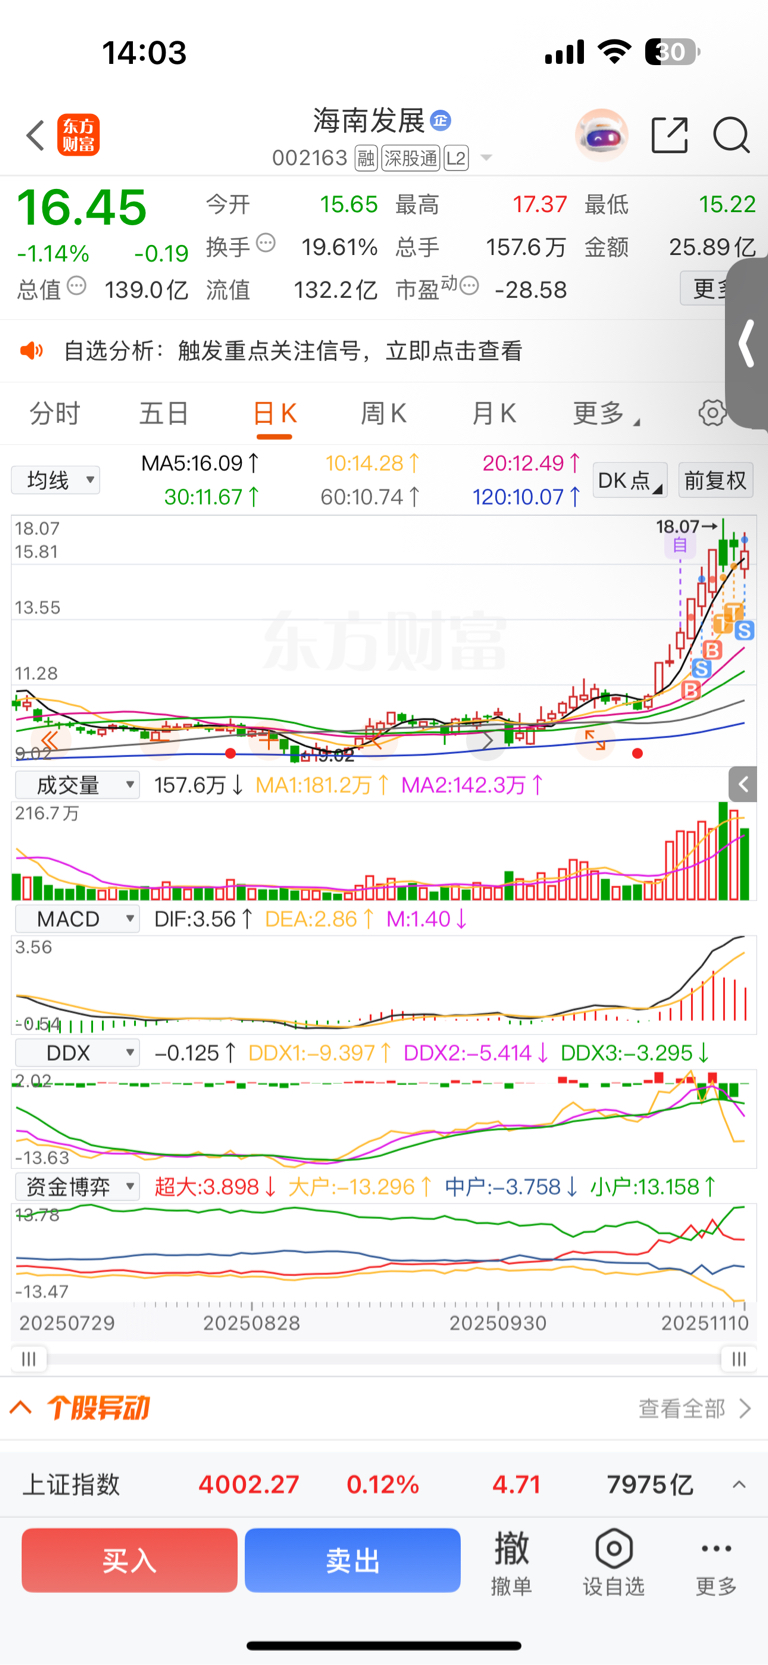Tap the battery indicator in status bar

pyautogui.click(x=673, y=52)
